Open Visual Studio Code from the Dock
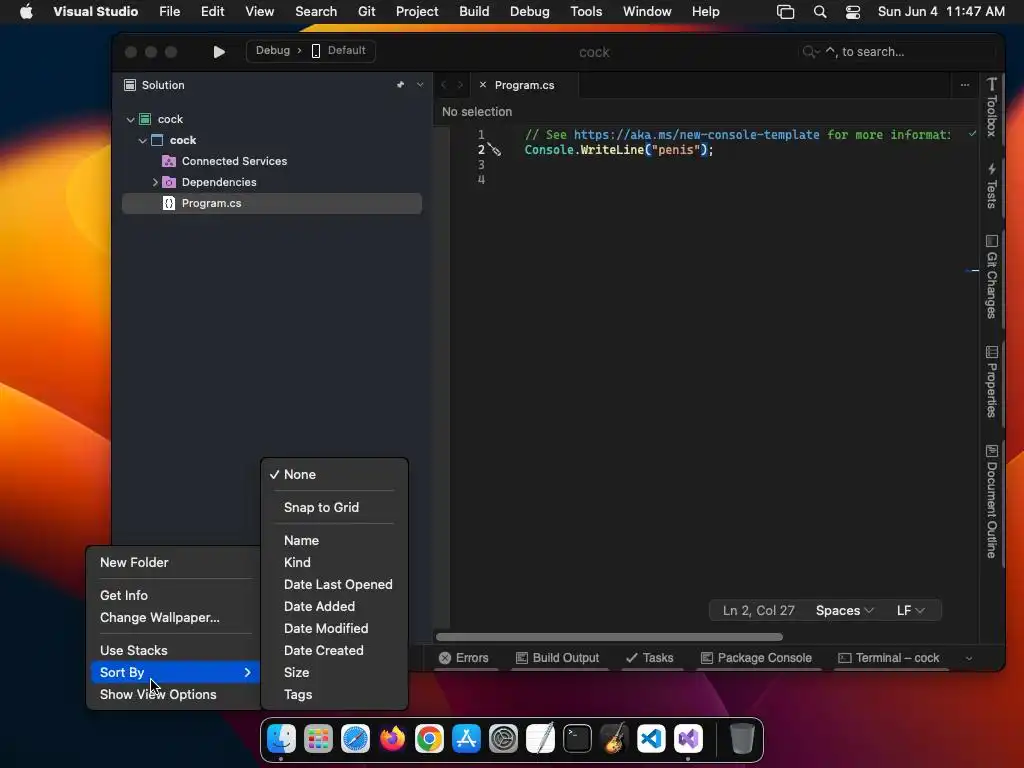 tap(651, 739)
